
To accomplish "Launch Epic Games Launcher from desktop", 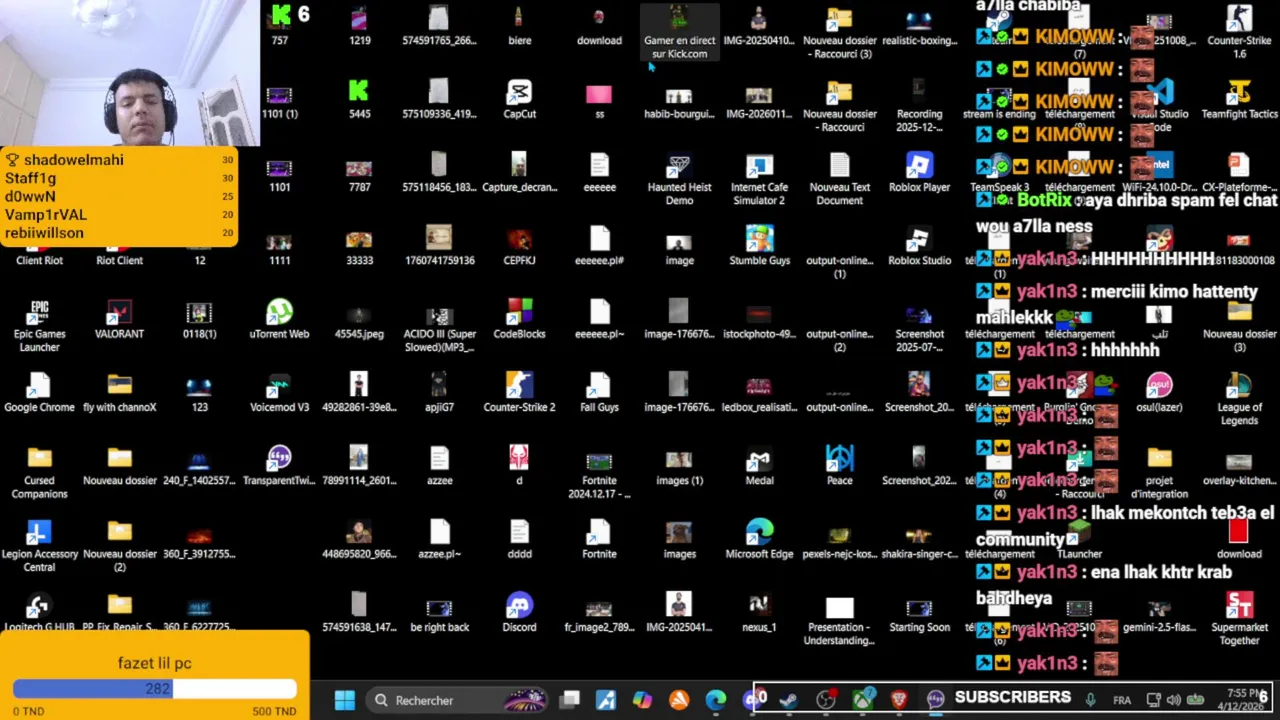I will pos(39,326).
